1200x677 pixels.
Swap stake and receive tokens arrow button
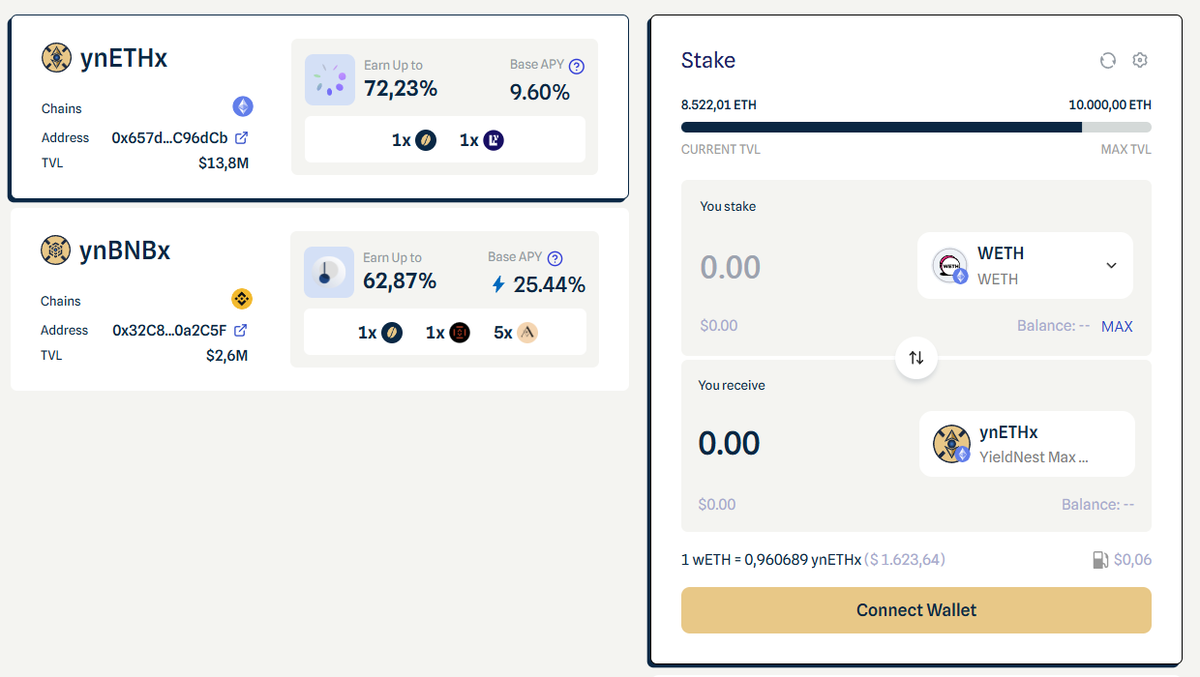tap(916, 357)
